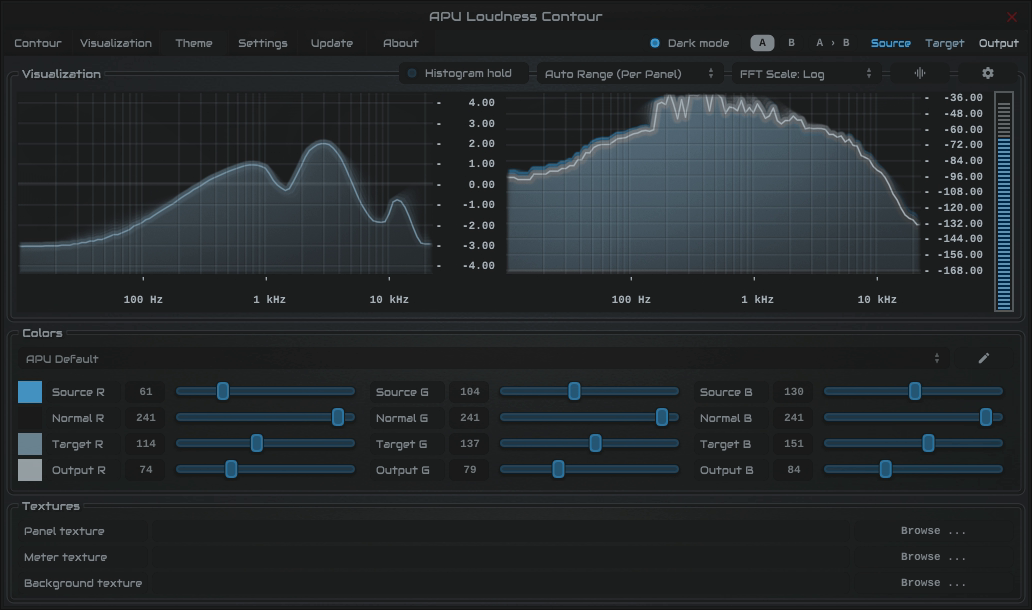
Task: Click the Source G slider handle
Action: [x=575, y=391]
